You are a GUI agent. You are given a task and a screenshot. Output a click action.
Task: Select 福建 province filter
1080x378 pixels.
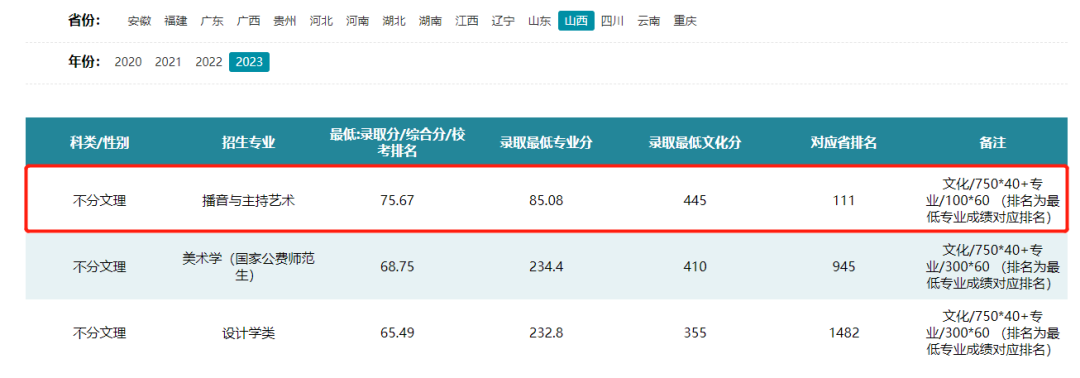[x=176, y=21]
